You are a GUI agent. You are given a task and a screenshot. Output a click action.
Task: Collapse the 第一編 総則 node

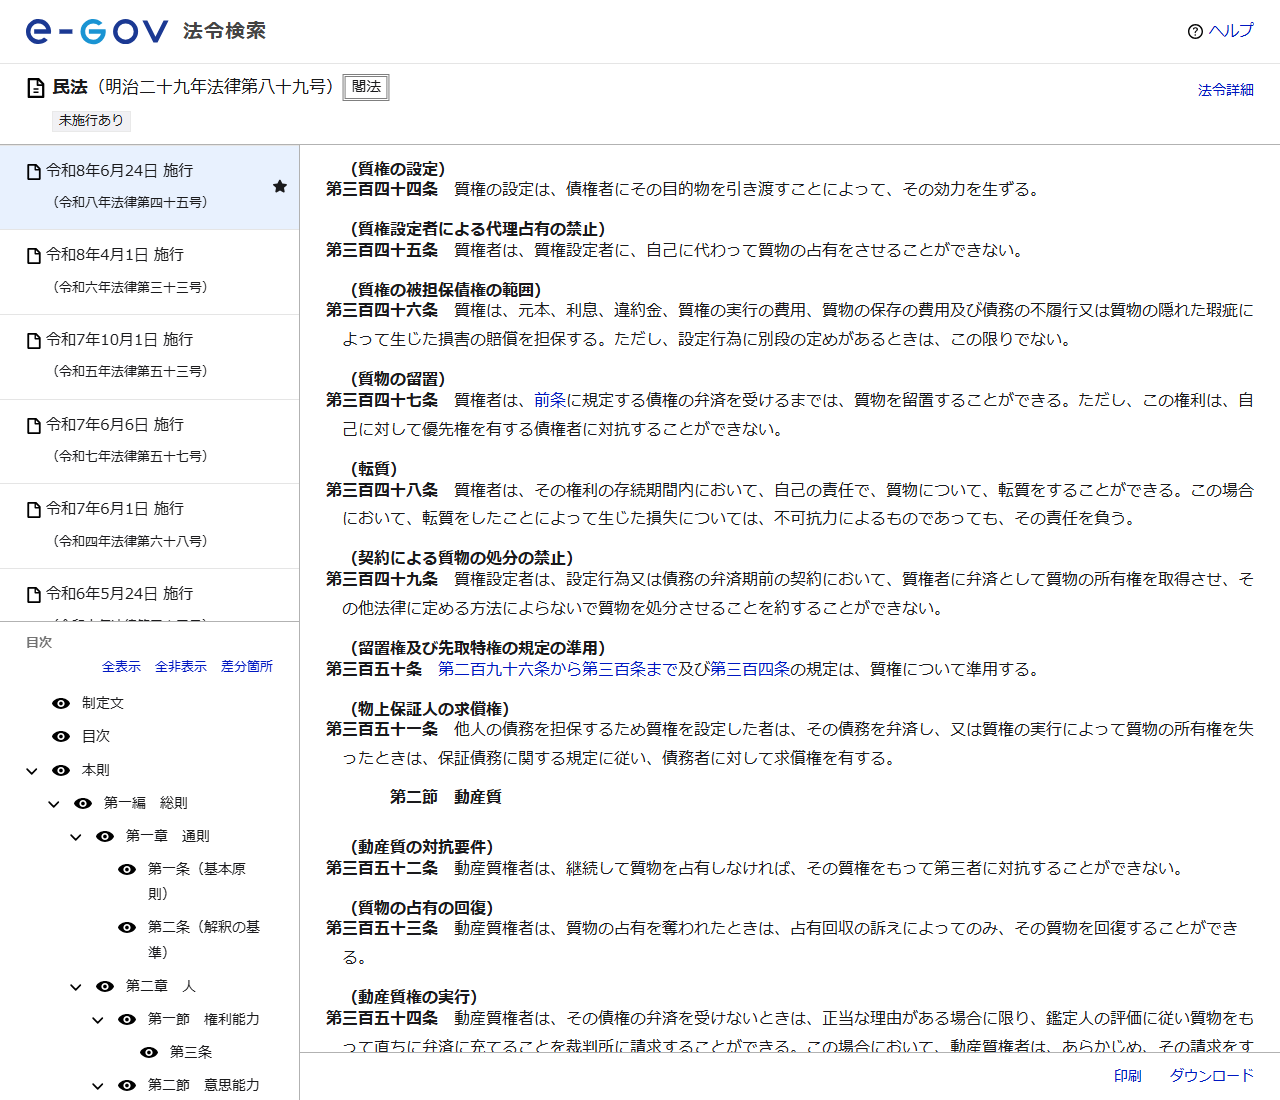pyautogui.click(x=54, y=804)
